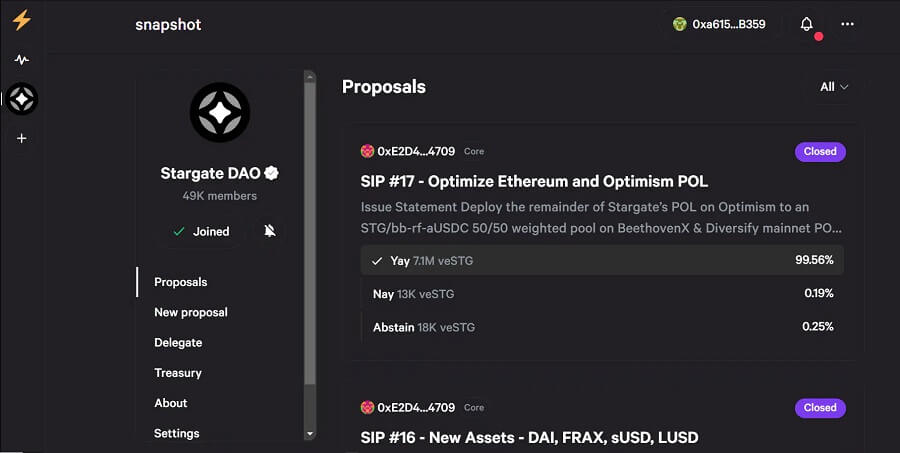Click the scrollbar down arrow in sidebar
900x453 pixels.
click(310, 434)
